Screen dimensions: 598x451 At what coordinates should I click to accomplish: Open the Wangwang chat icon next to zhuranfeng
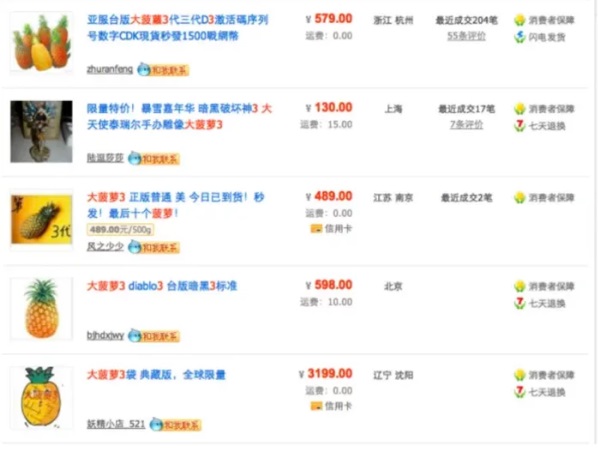tap(163, 70)
